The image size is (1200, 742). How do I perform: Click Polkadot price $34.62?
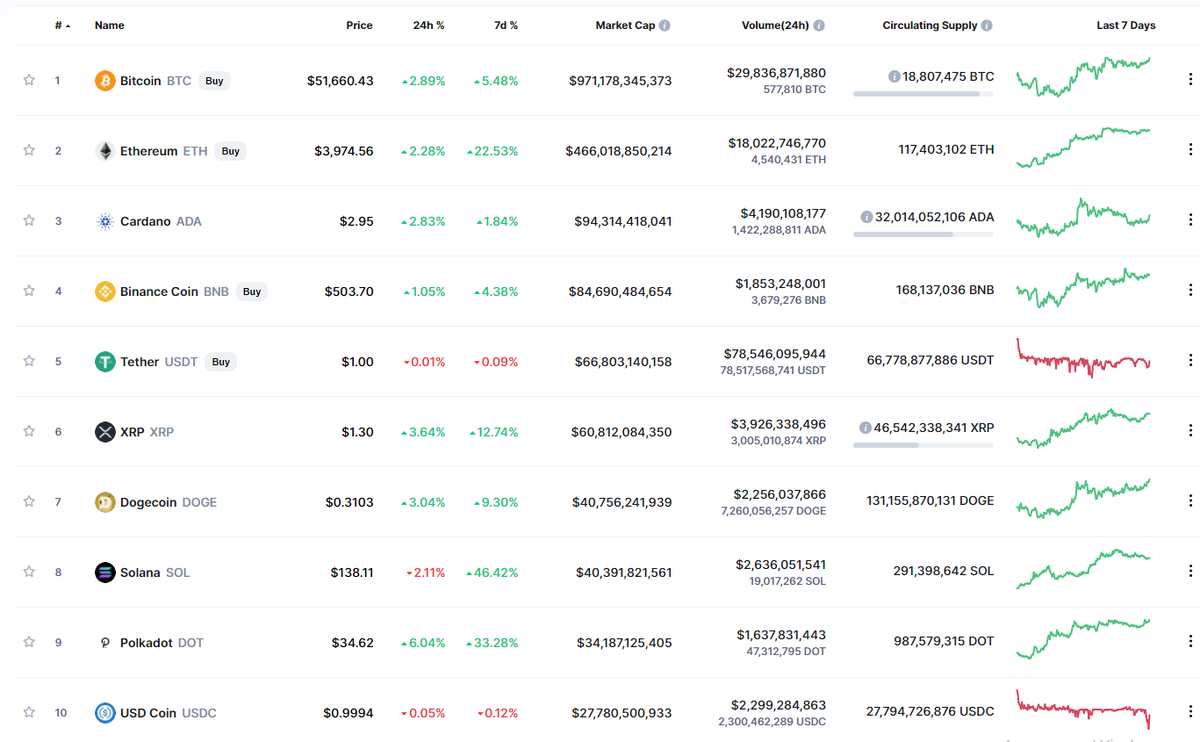353,643
